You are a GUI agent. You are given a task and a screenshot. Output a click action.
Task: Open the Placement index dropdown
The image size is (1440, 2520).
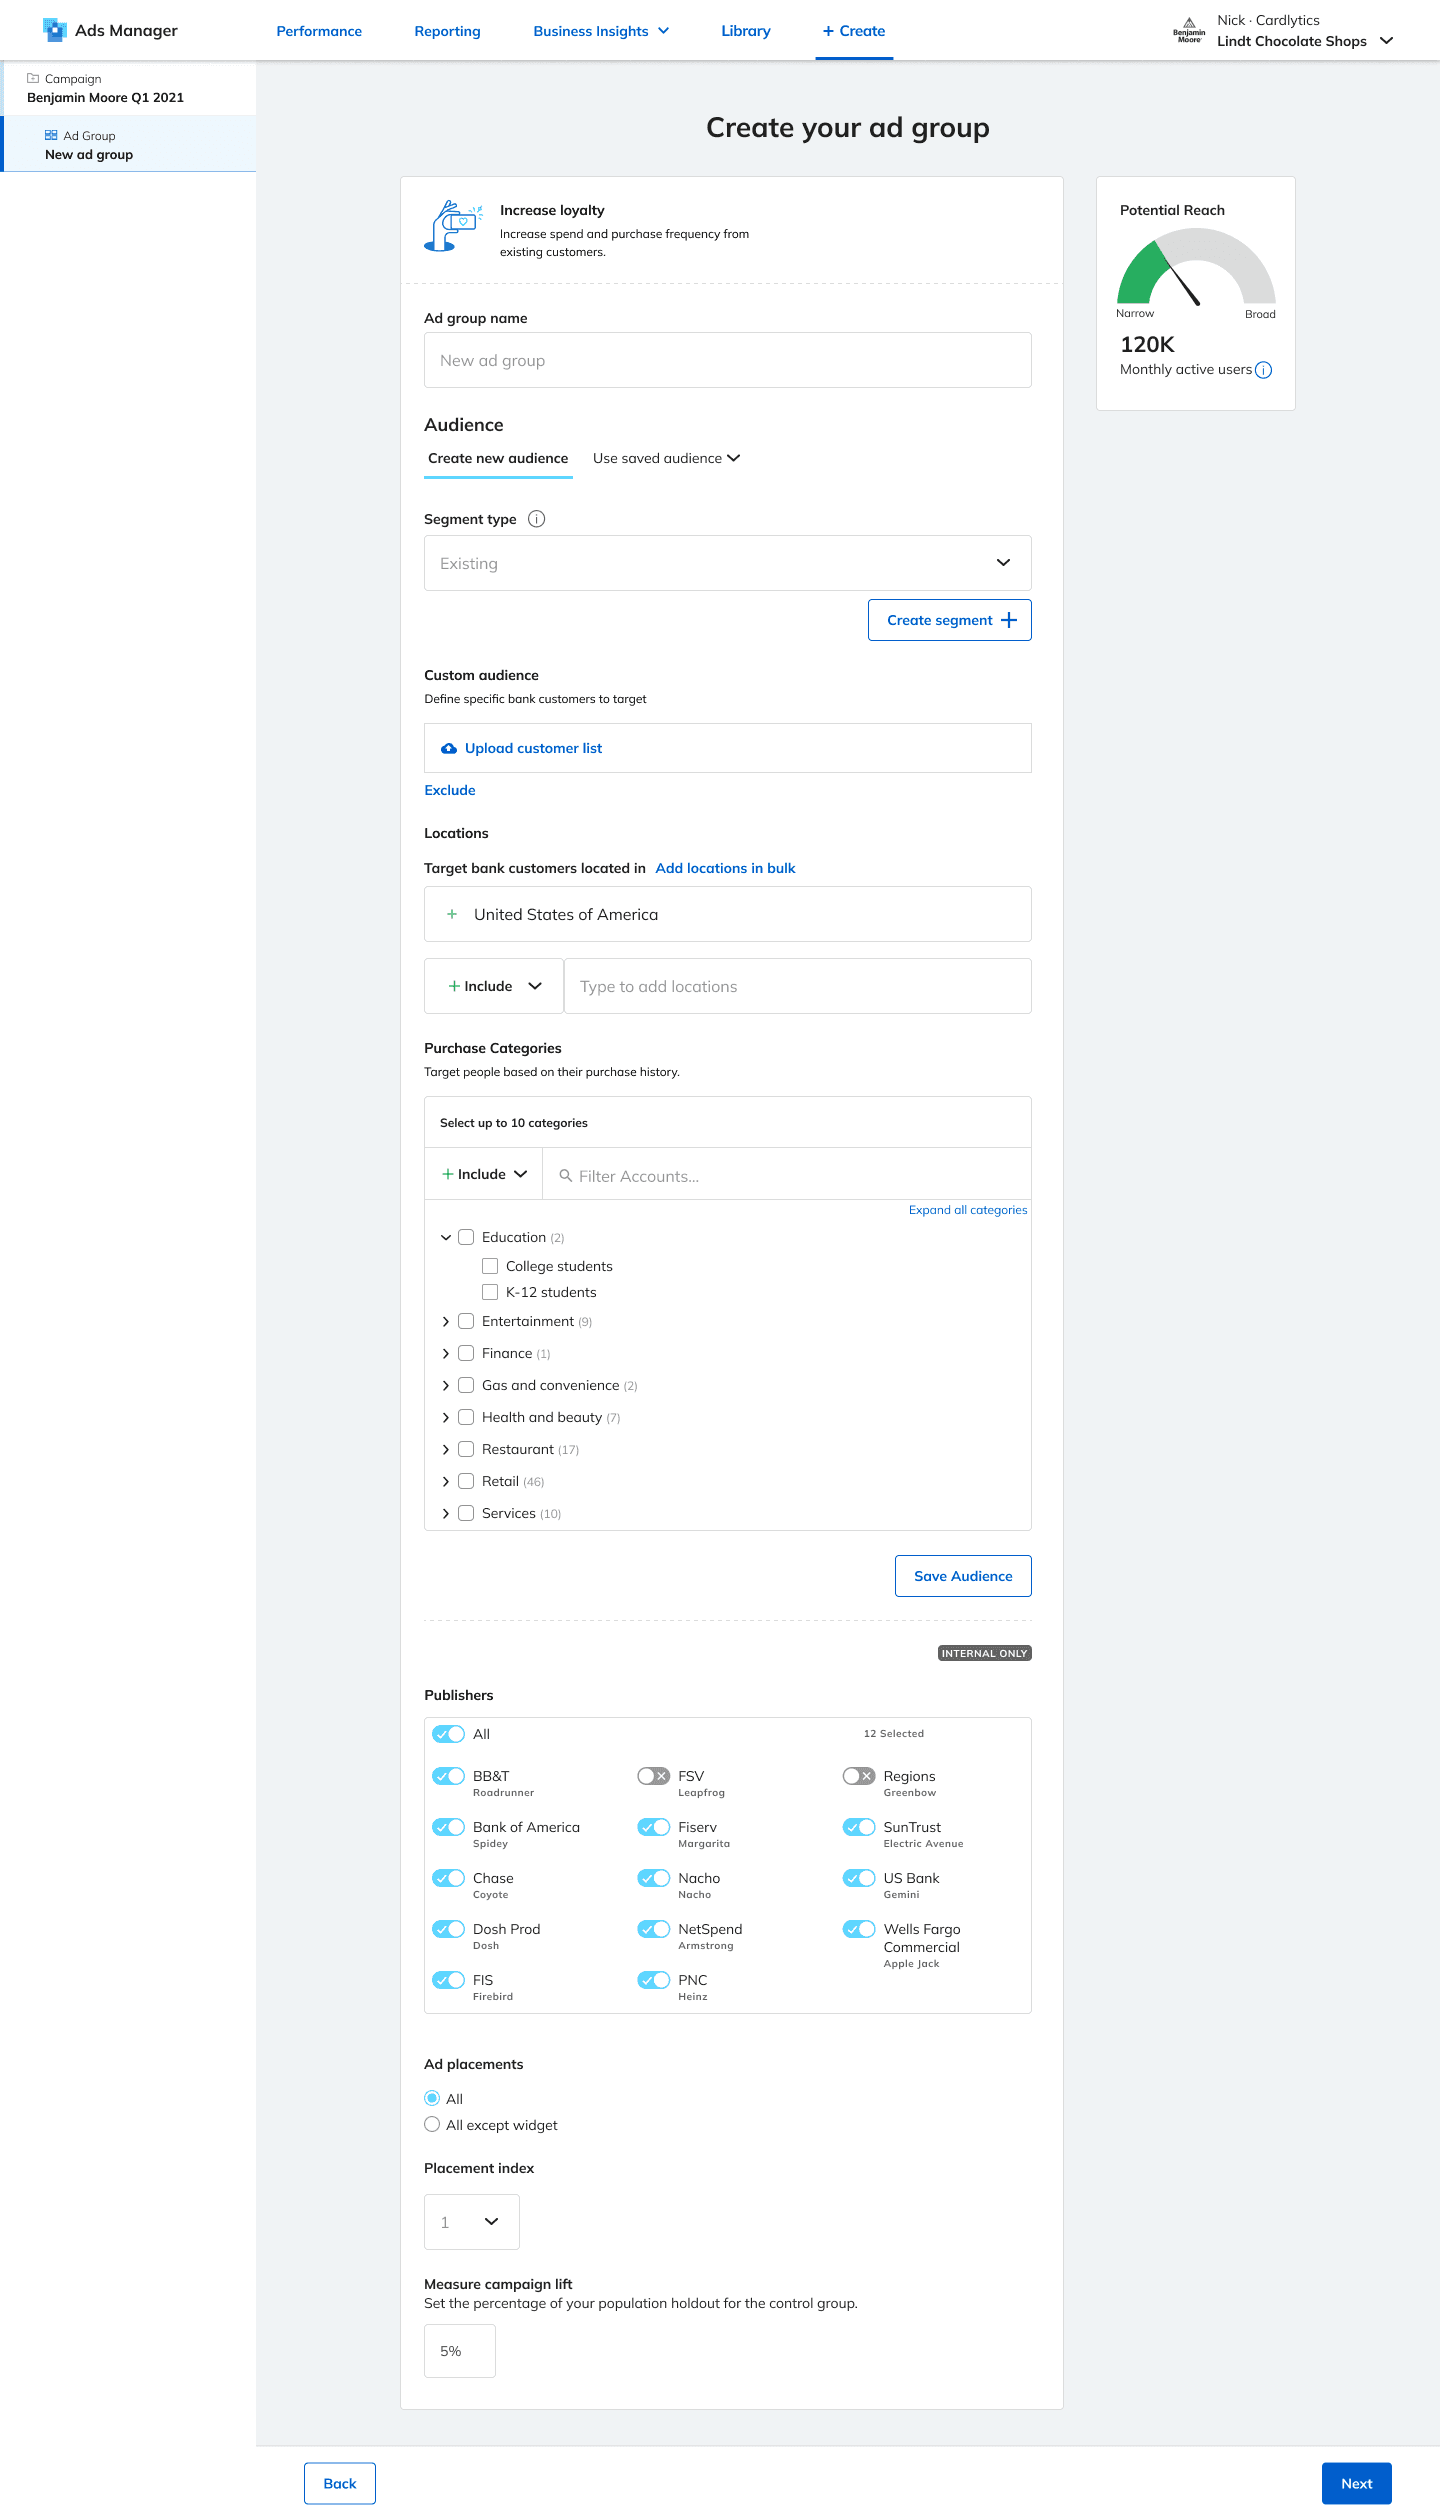pos(472,2222)
